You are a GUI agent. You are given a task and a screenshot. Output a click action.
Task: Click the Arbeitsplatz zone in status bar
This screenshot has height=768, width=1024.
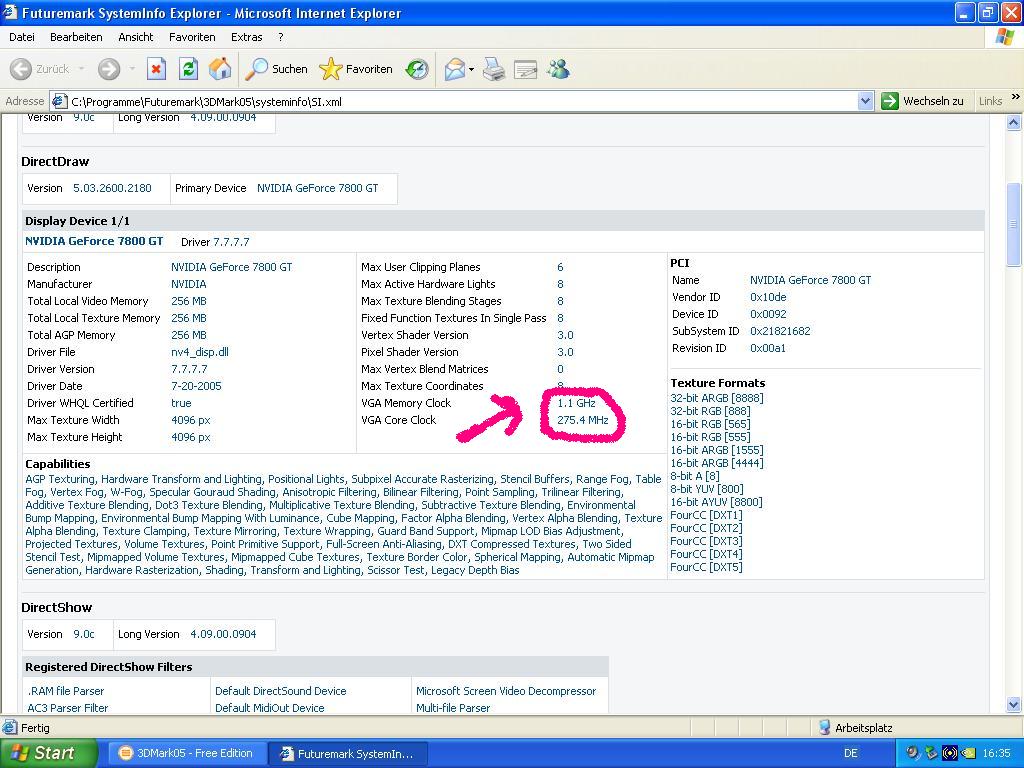856,728
